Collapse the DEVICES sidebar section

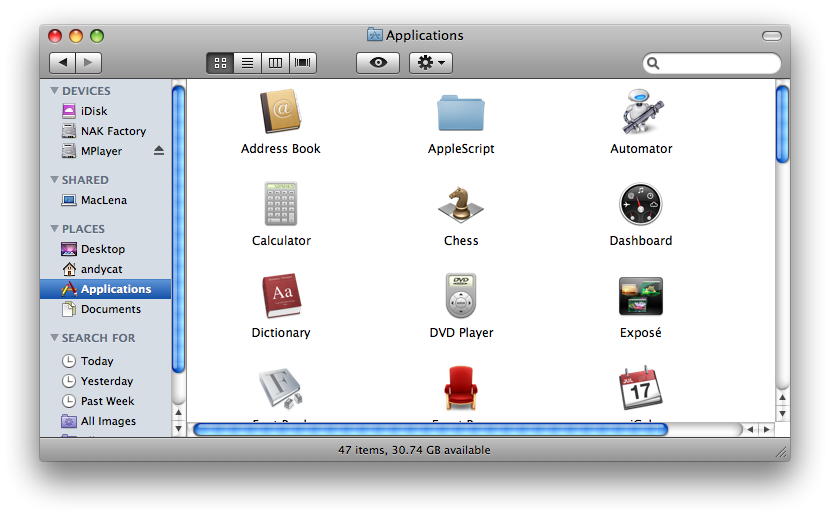(x=54, y=90)
